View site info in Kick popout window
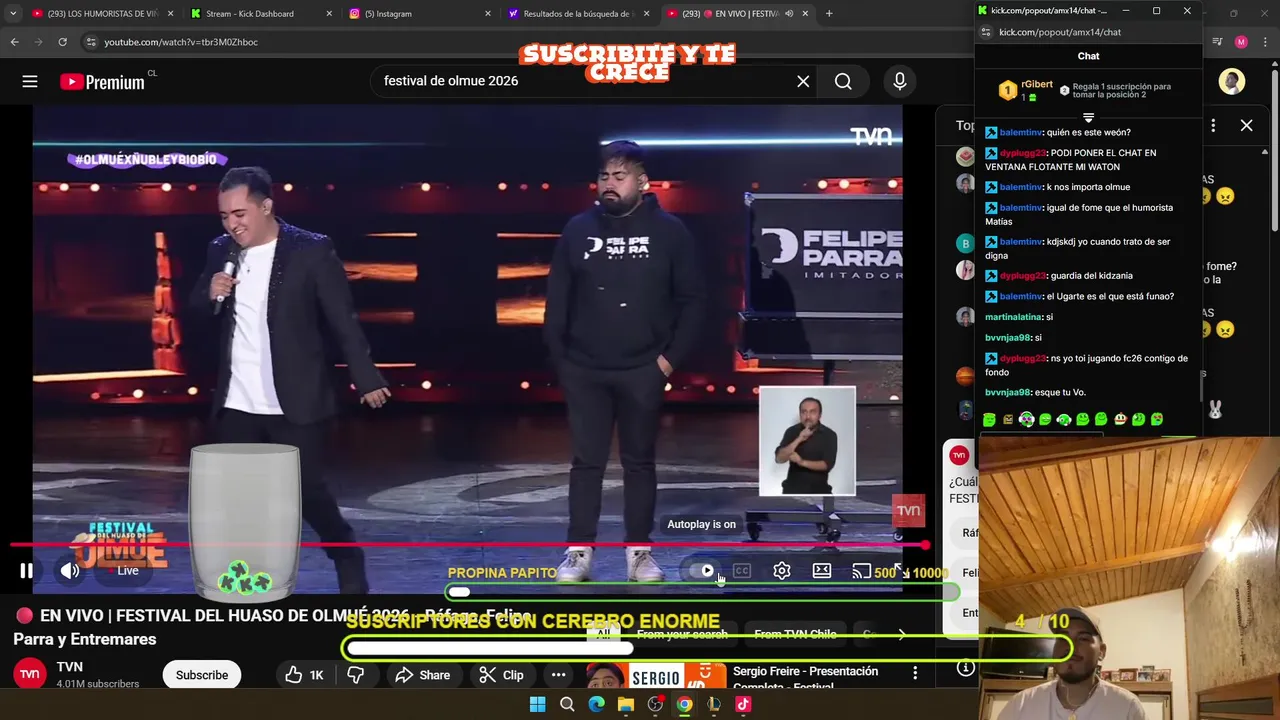This screenshot has height=720, width=1280. tap(985, 32)
